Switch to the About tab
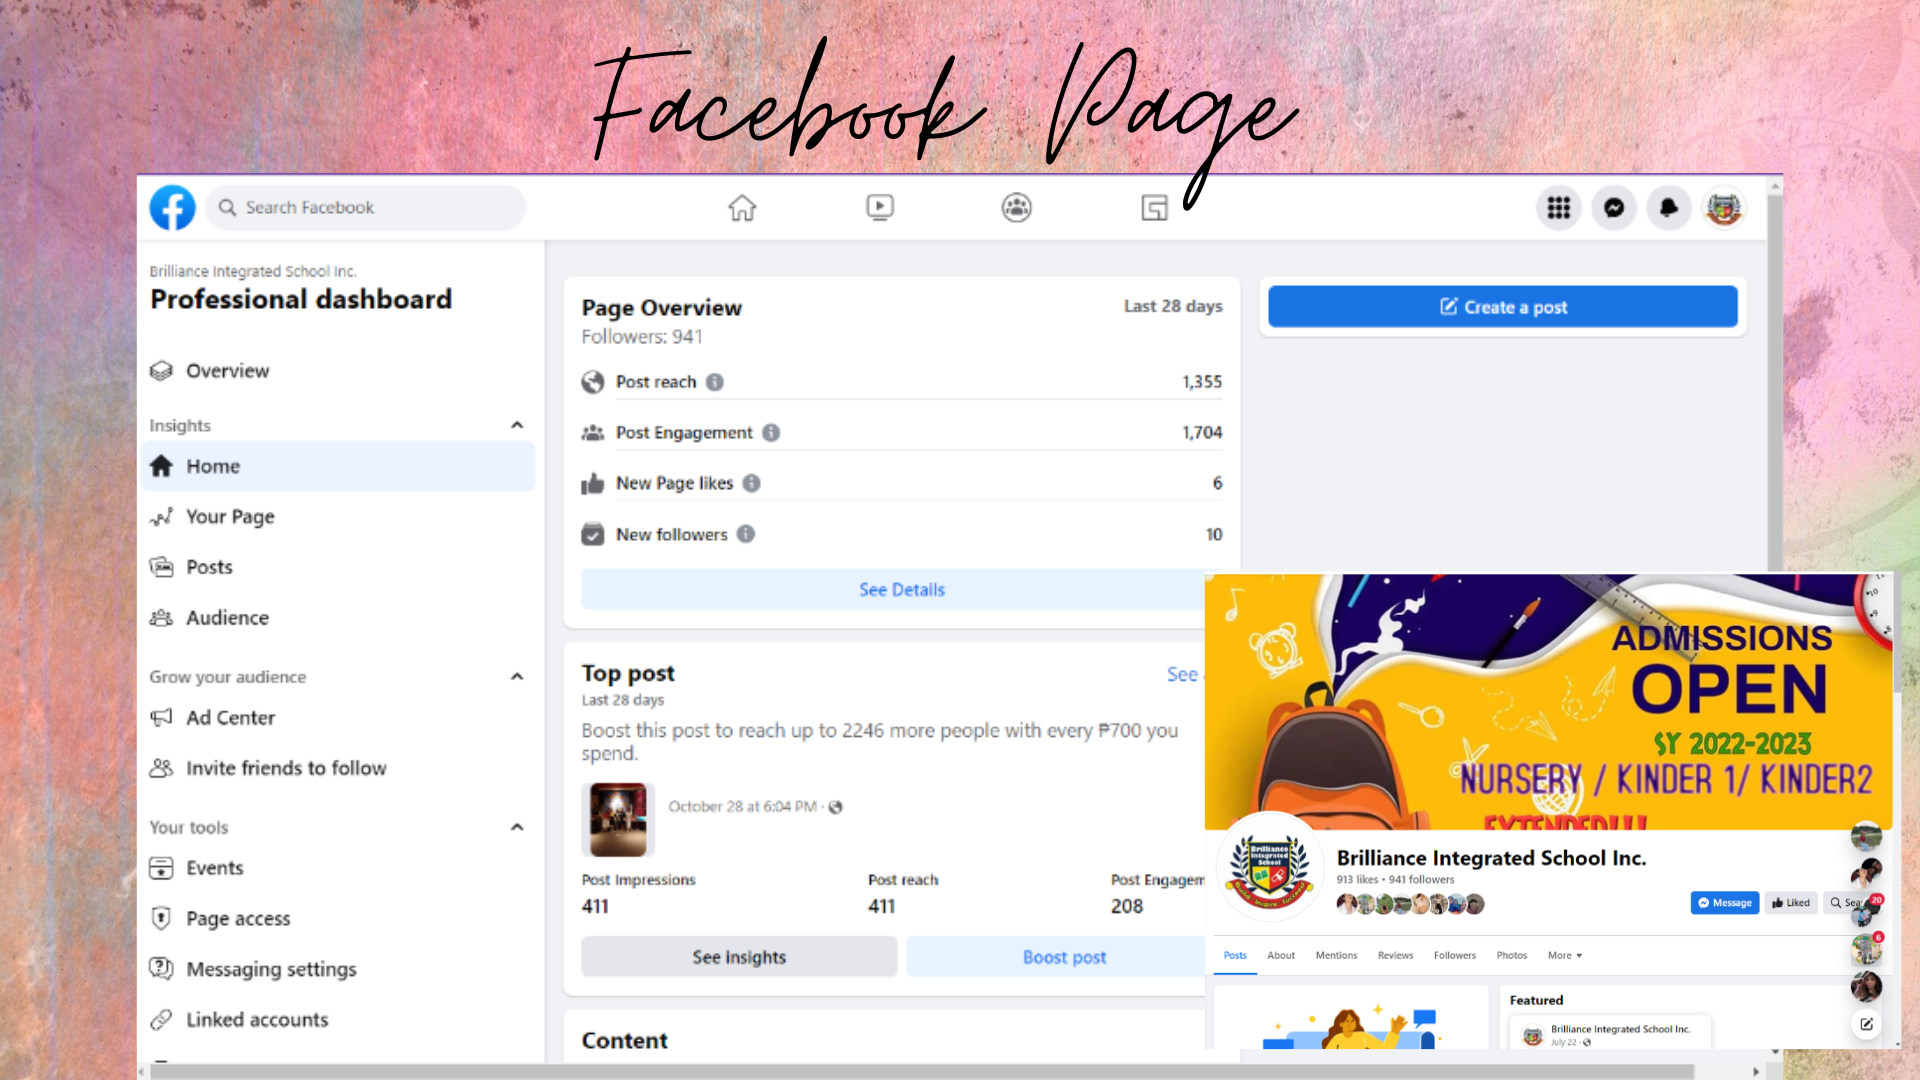This screenshot has height=1080, width=1920. pyautogui.click(x=1280, y=955)
